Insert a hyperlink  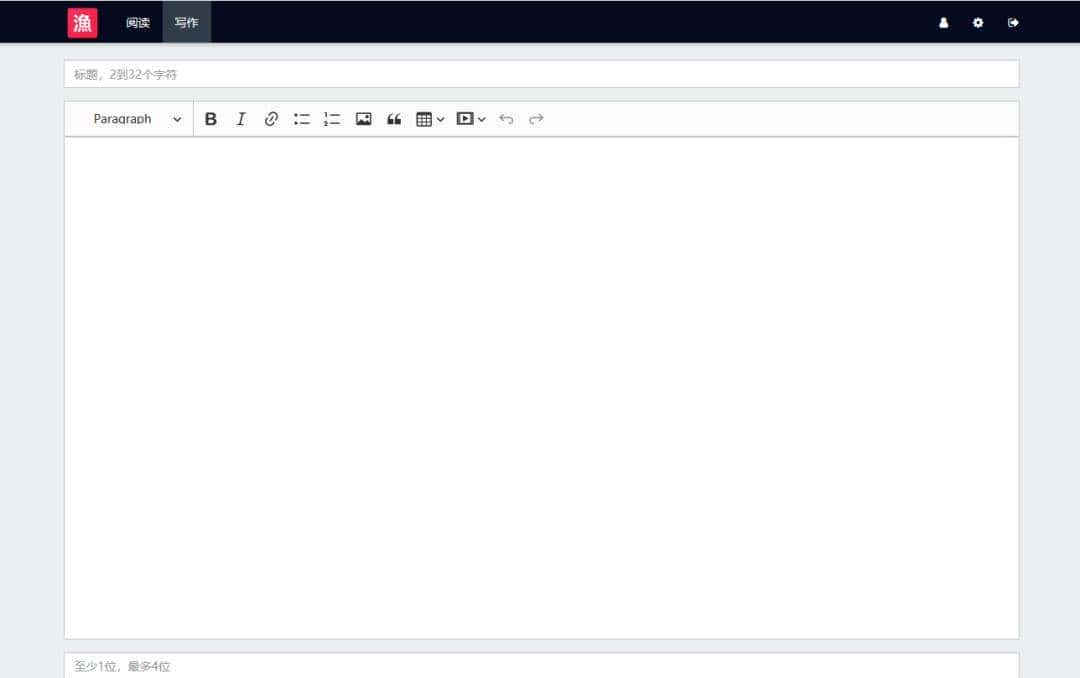click(271, 119)
